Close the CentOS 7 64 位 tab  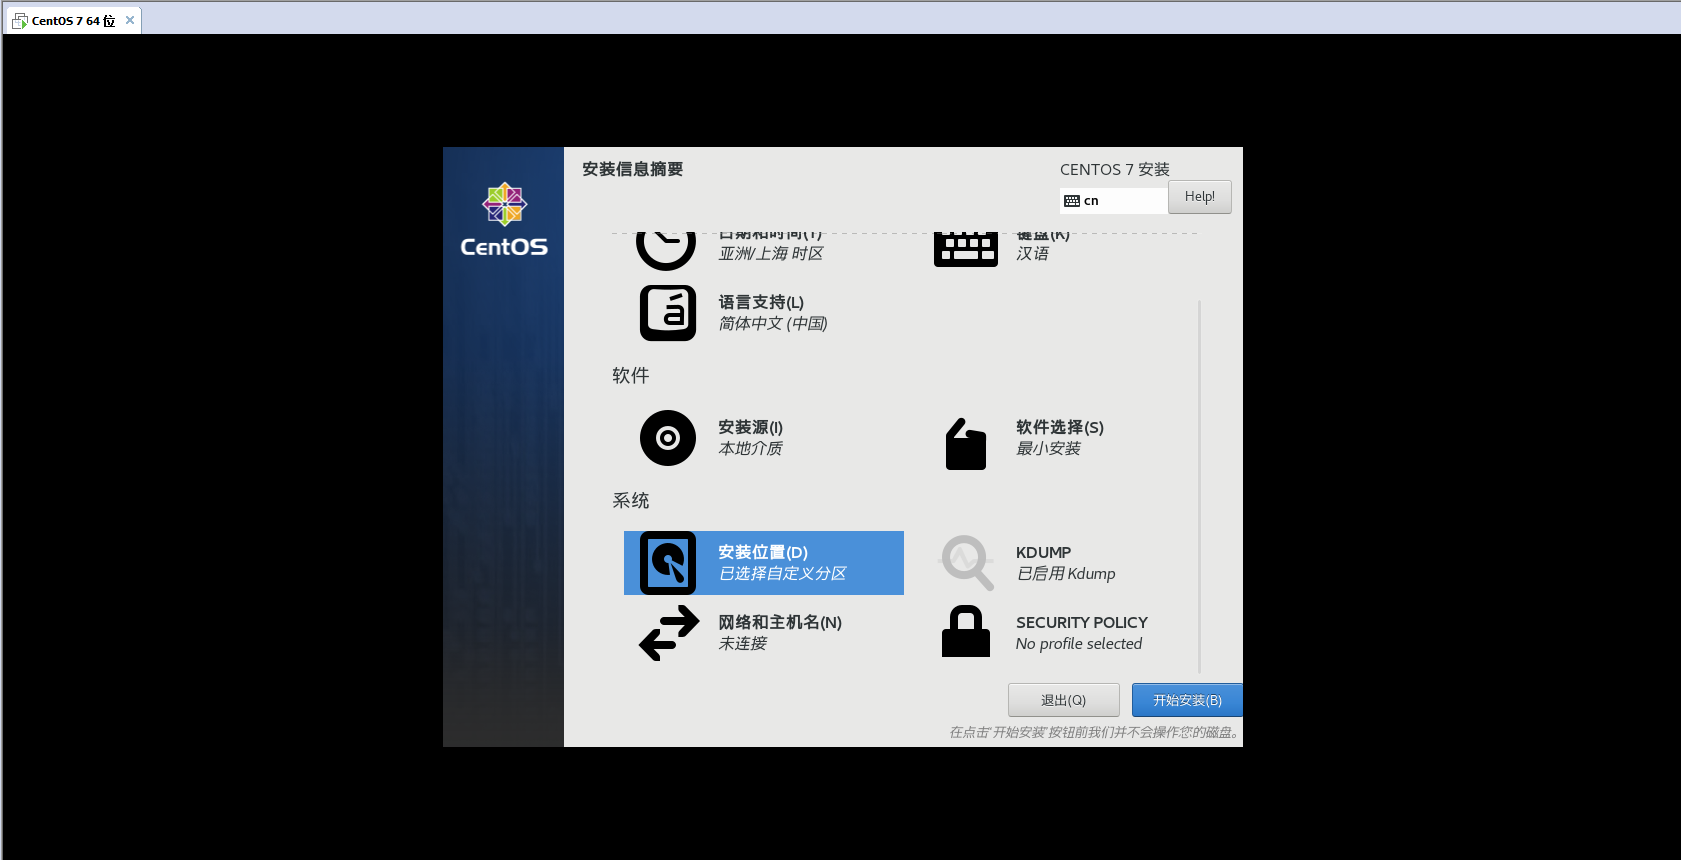tap(130, 20)
